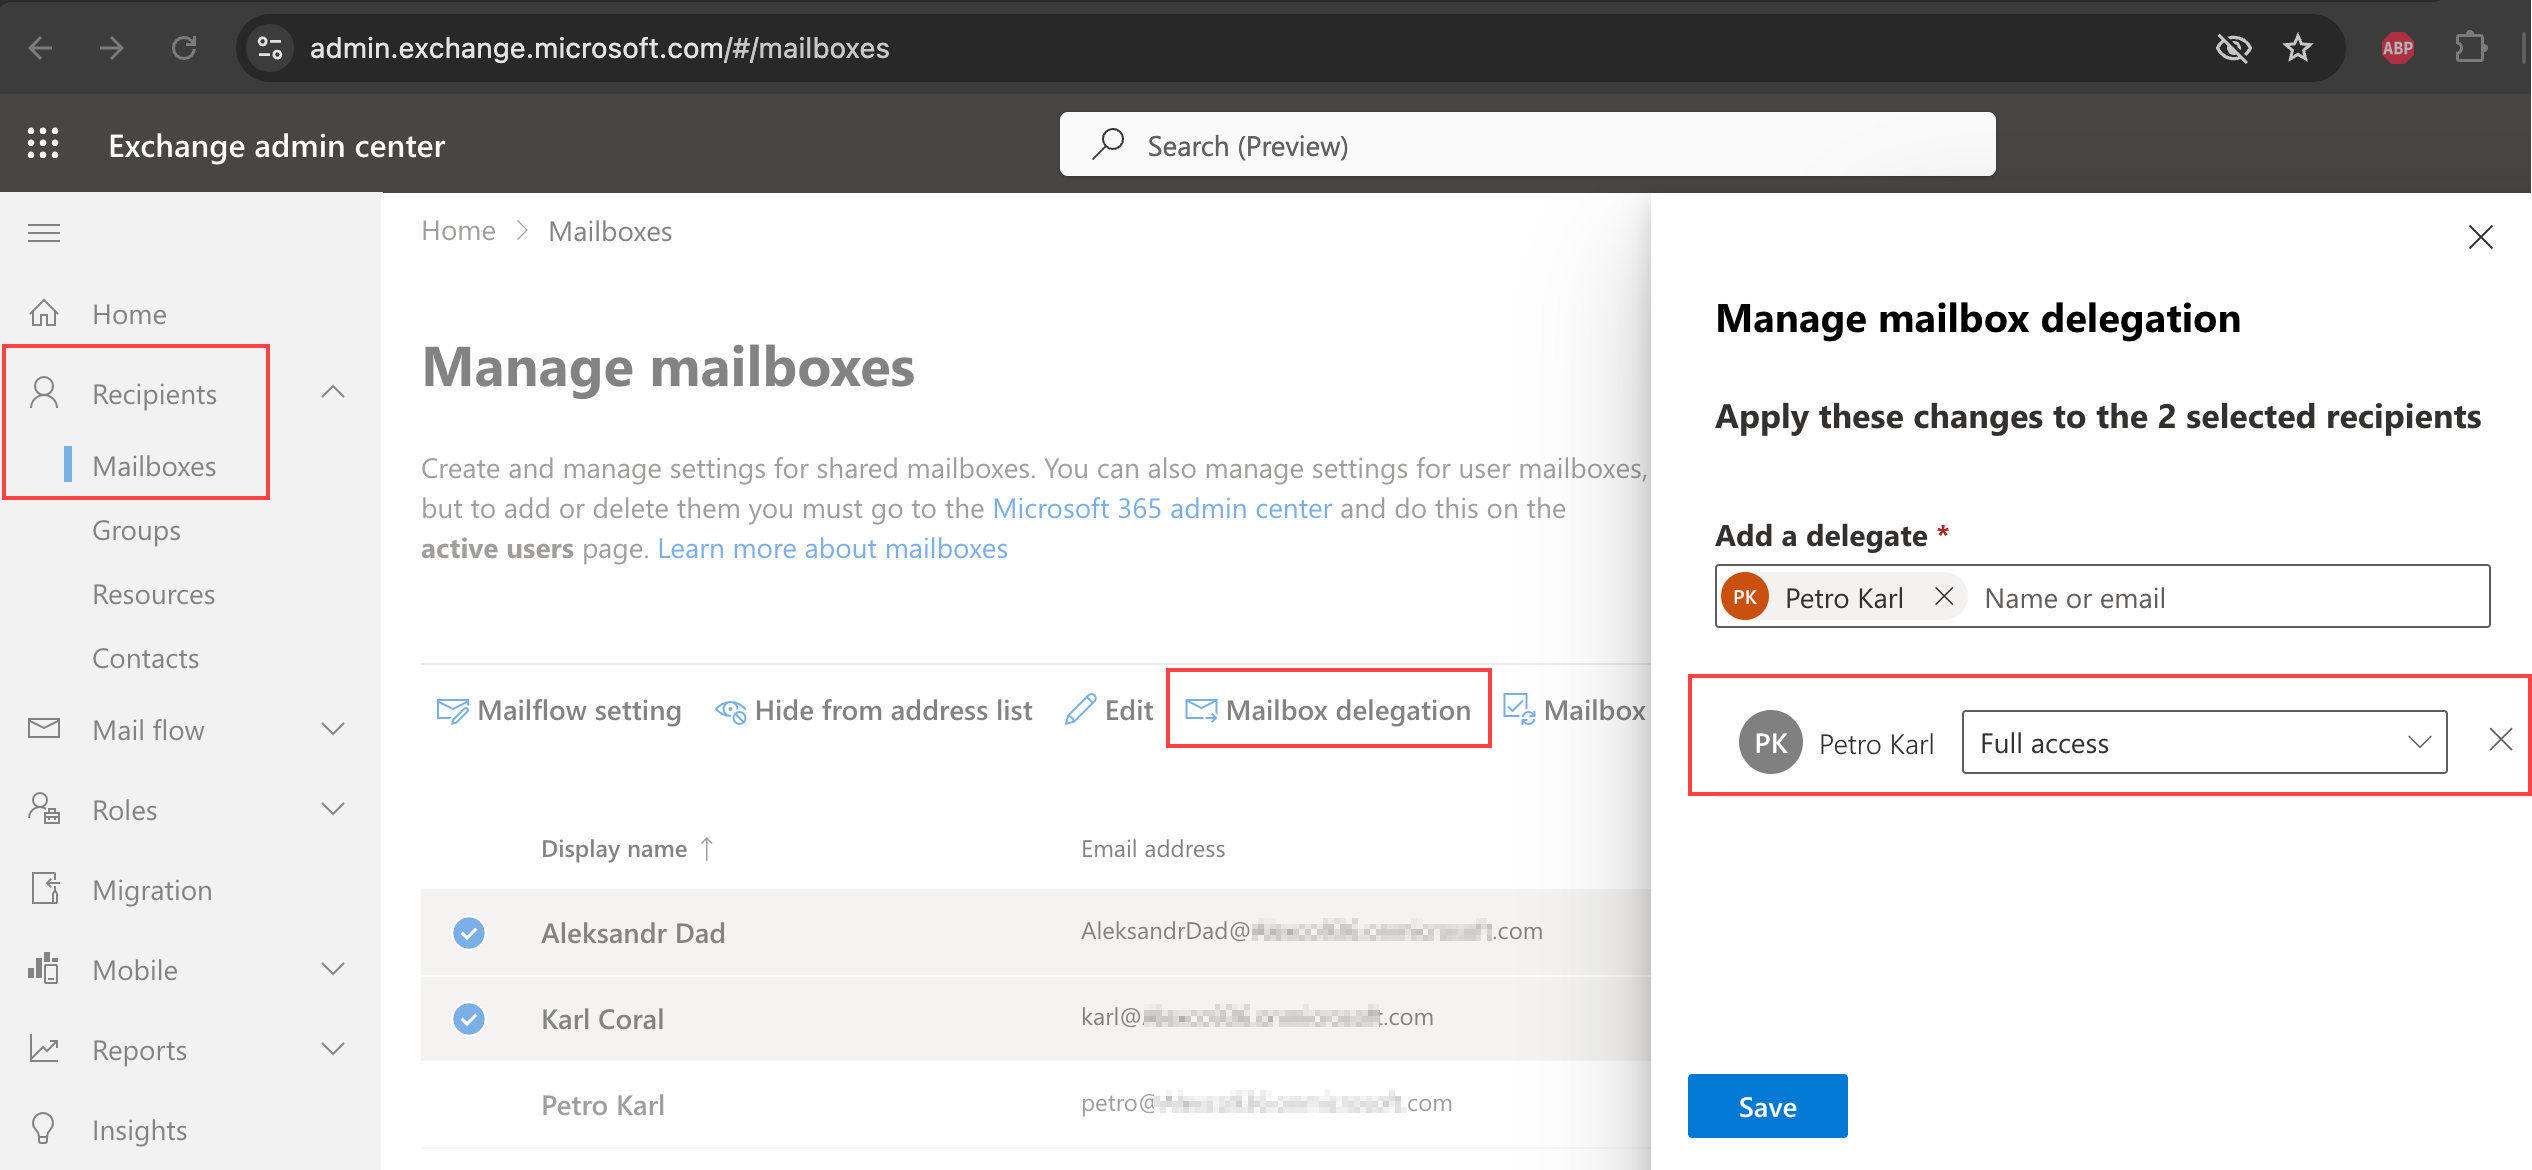Click the Insights lightbulb icon
2532x1170 pixels.
[x=44, y=1129]
